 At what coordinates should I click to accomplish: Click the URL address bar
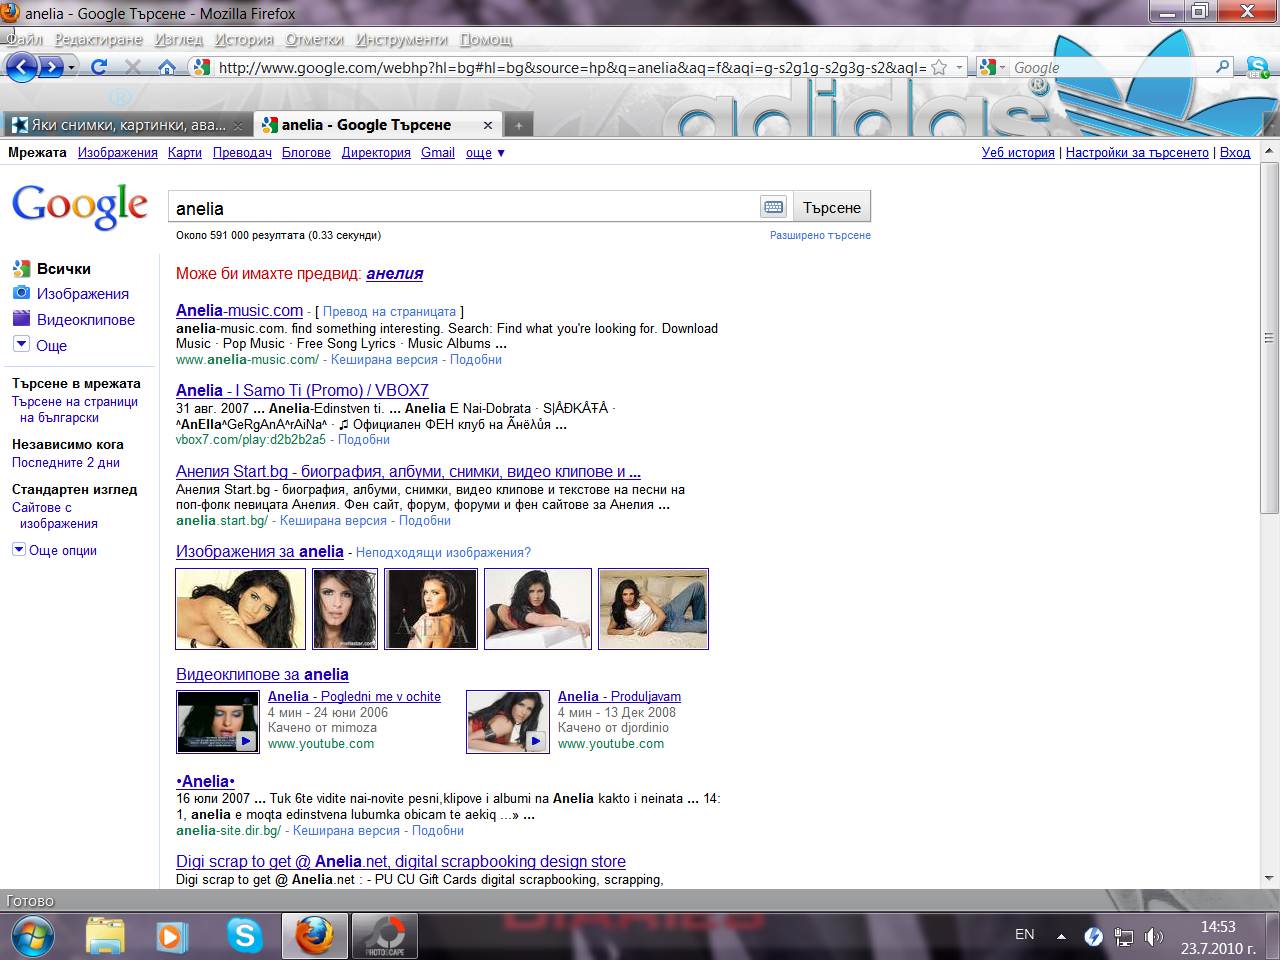tap(570, 67)
